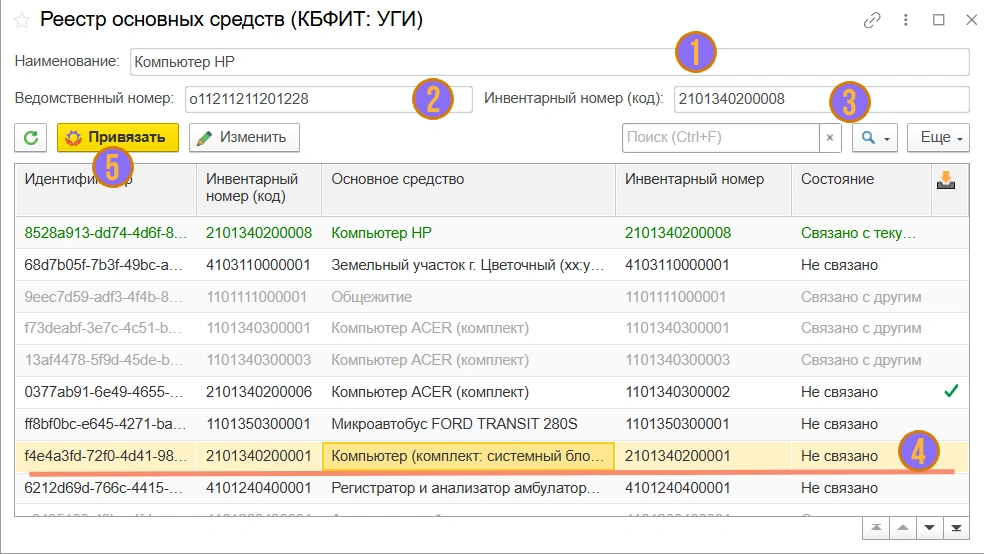Copy link to this form via chain icon
The image size is (984, 554).
pos(872,20)
